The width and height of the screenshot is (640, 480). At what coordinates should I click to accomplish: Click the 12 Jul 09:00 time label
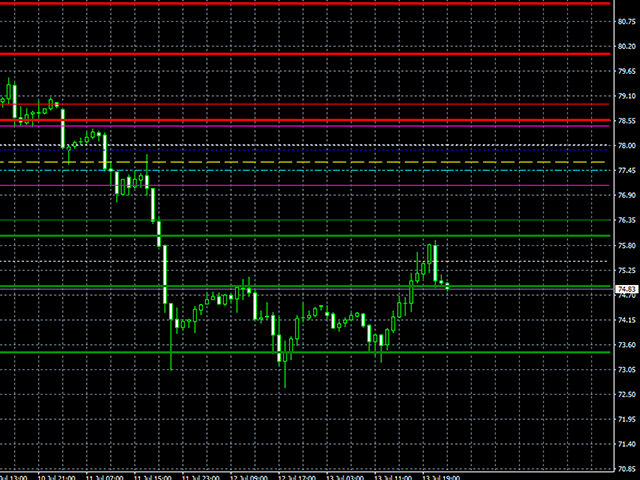(249, 477)
